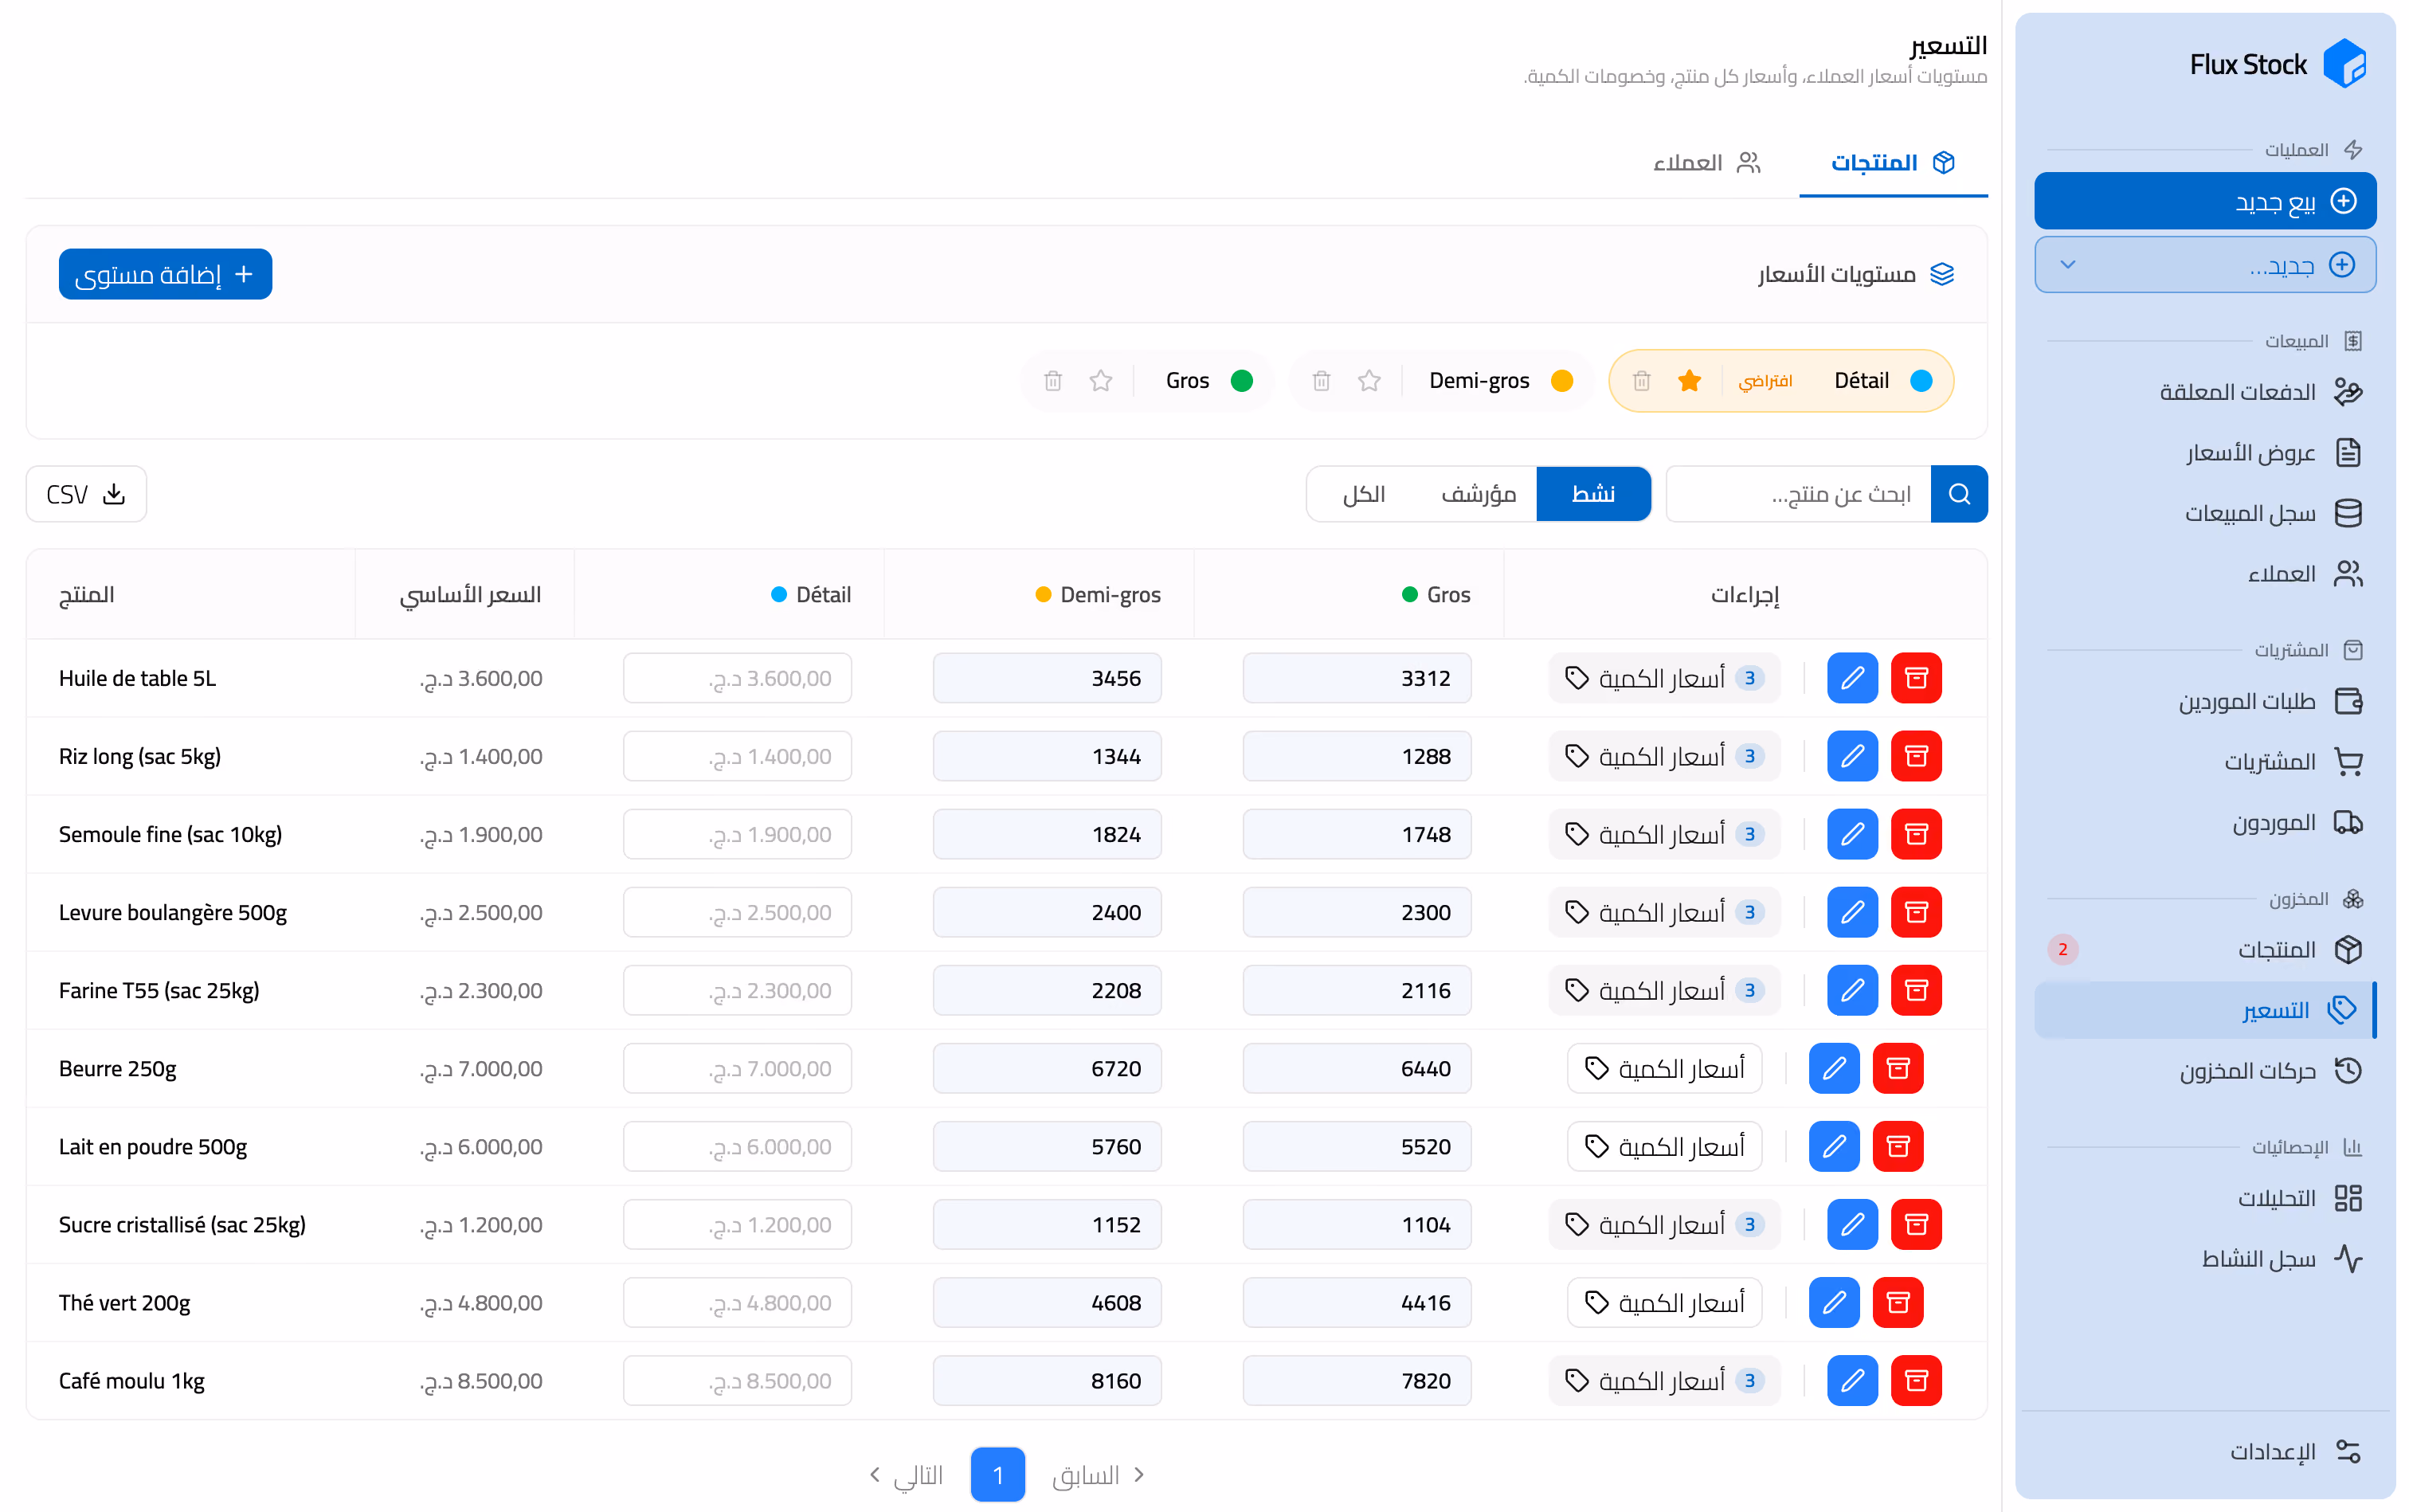This screenshot has width=2409, height=1512.
Task: Switch to المنتجات tab
Action: (x=1892, y=163)
